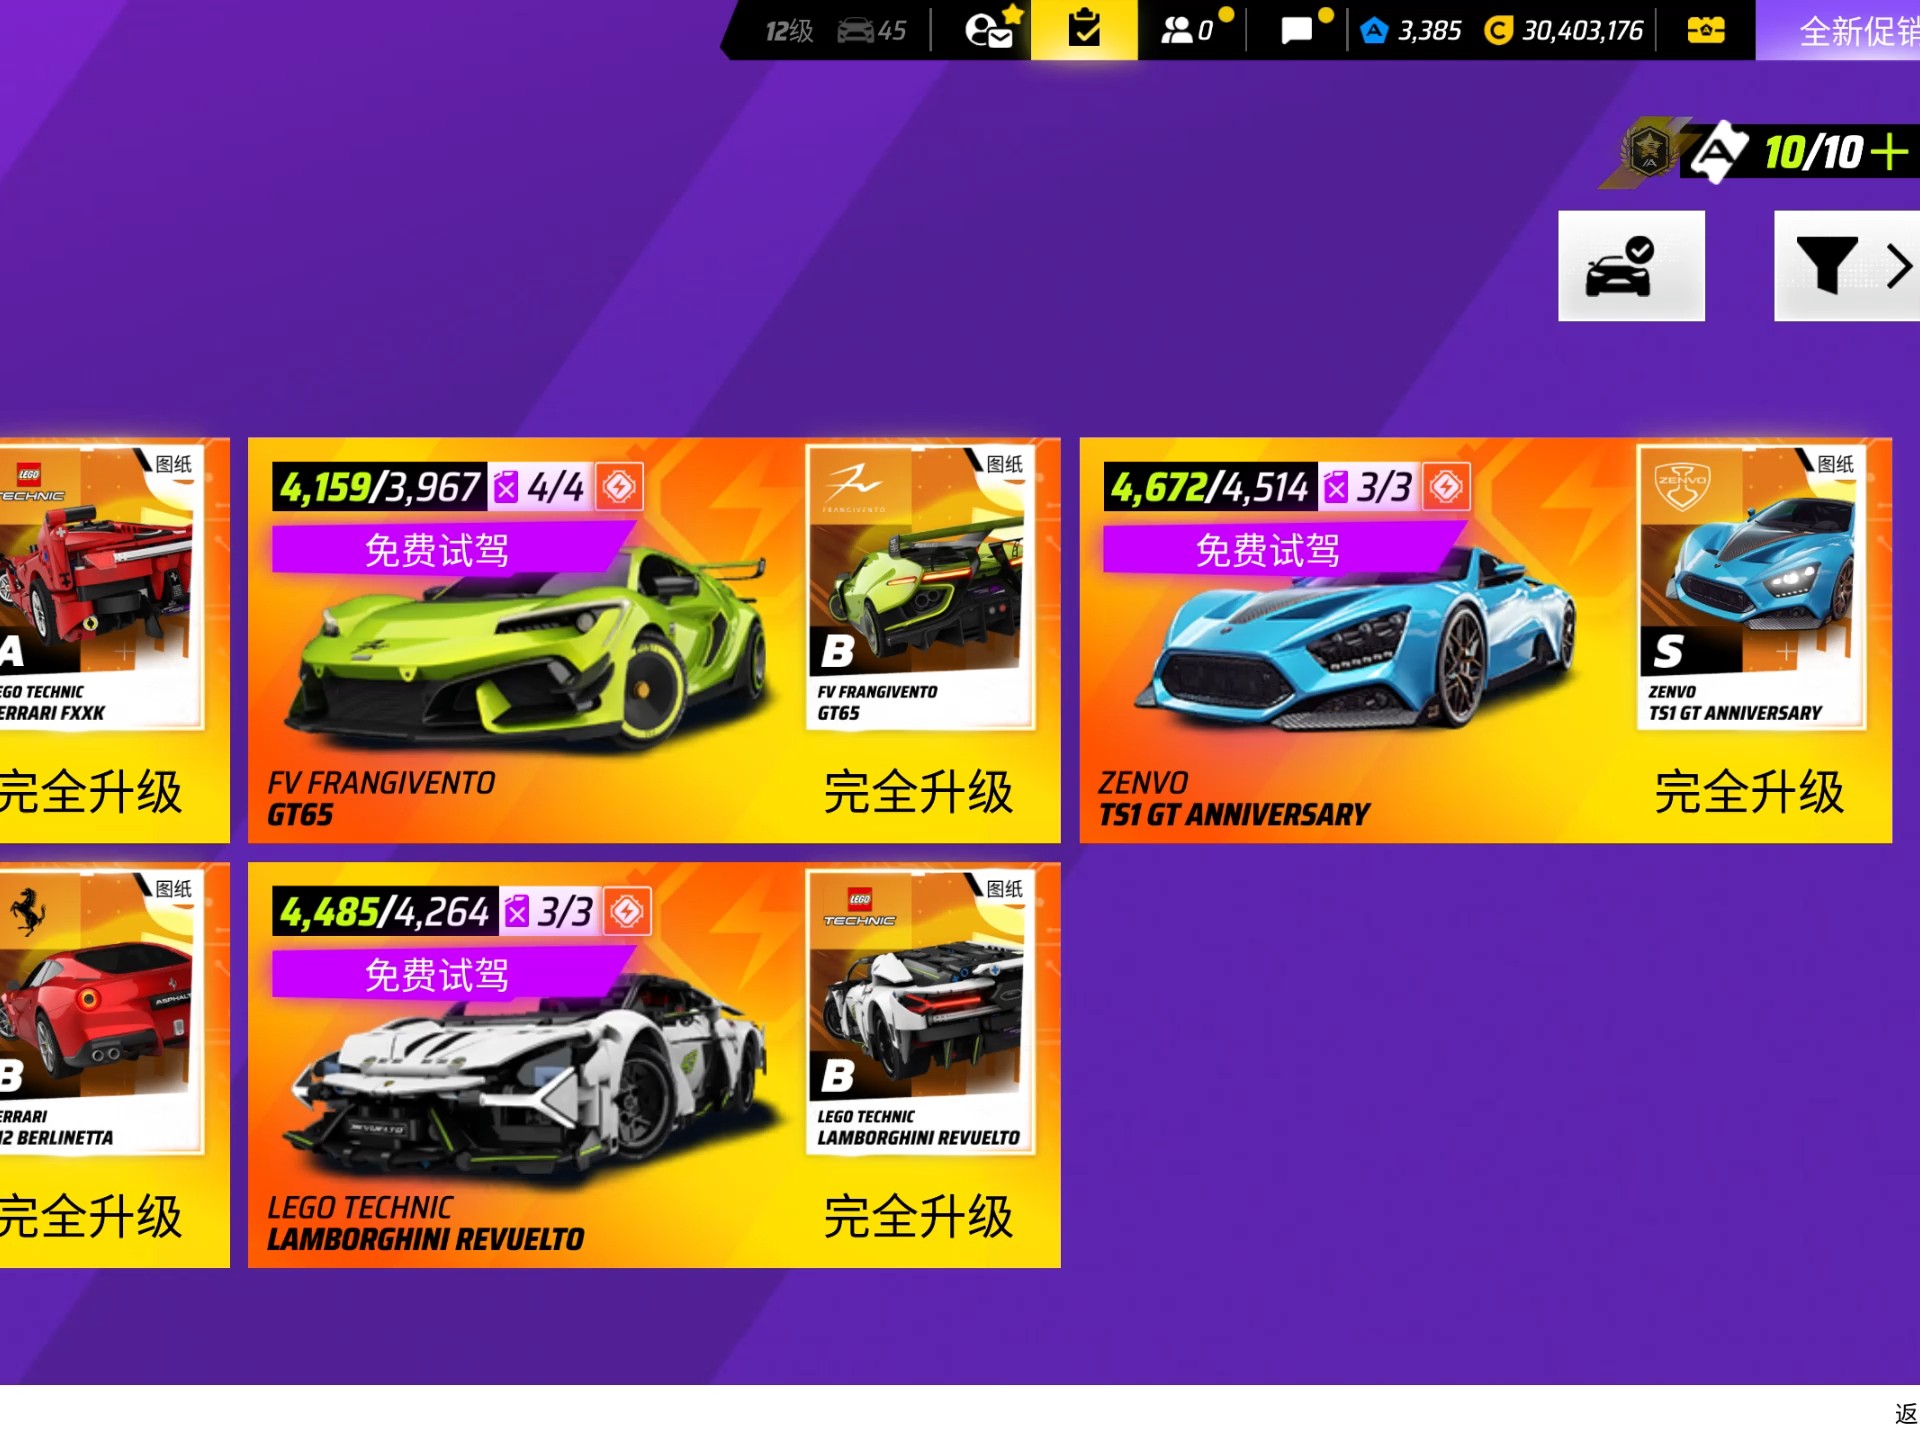This screenshot has width=1920, height=1440.
Task: Open the Zenvo TS1 GT Anniversary blueprint card
Action: coord(1751,587)
